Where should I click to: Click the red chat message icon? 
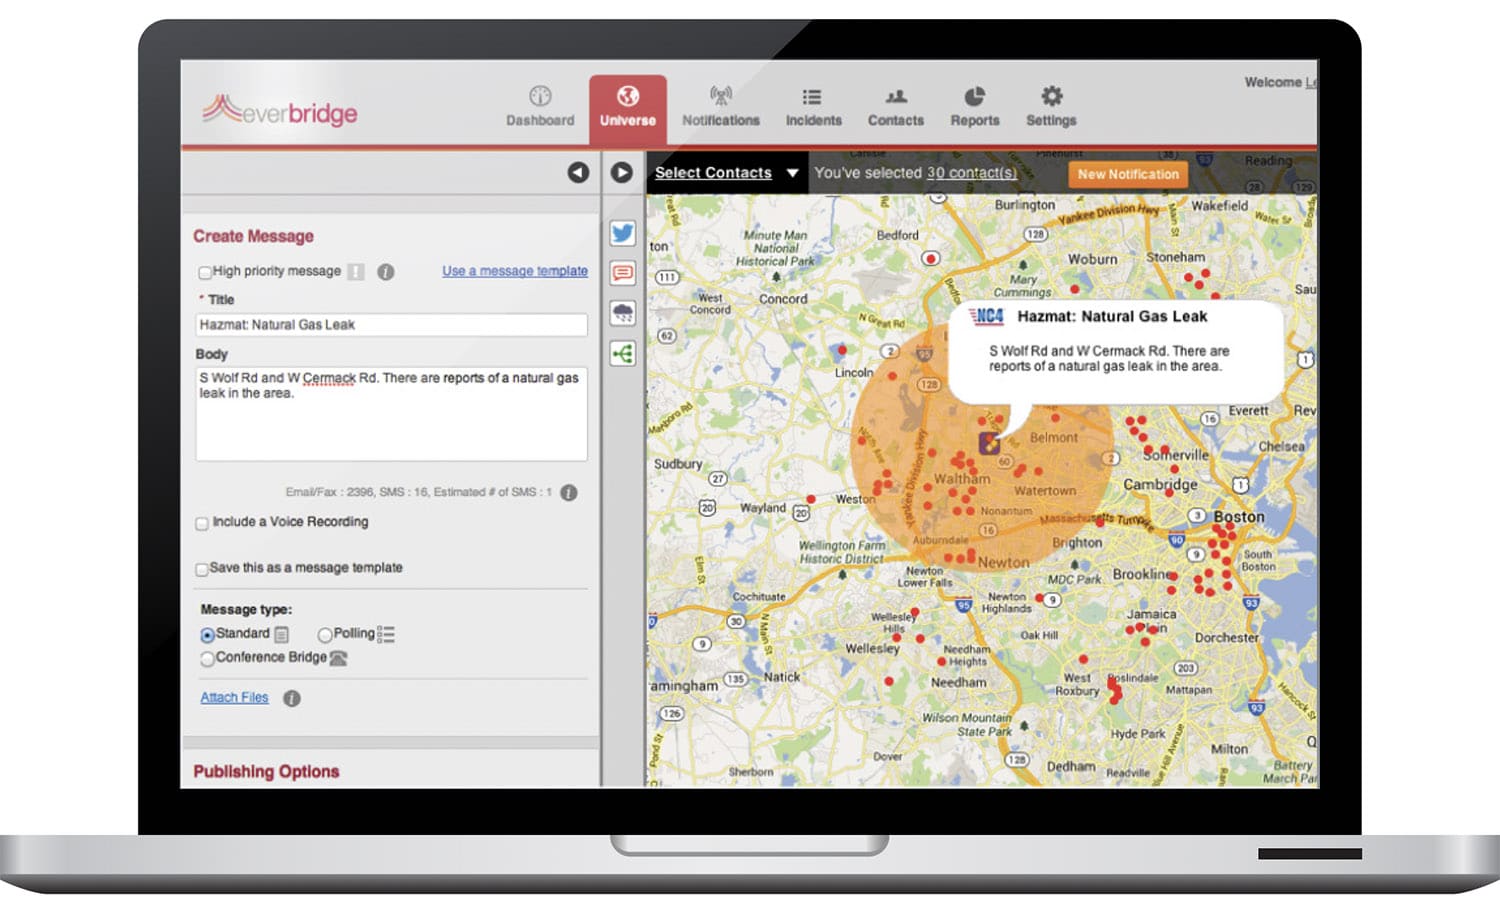pos(622,273)
